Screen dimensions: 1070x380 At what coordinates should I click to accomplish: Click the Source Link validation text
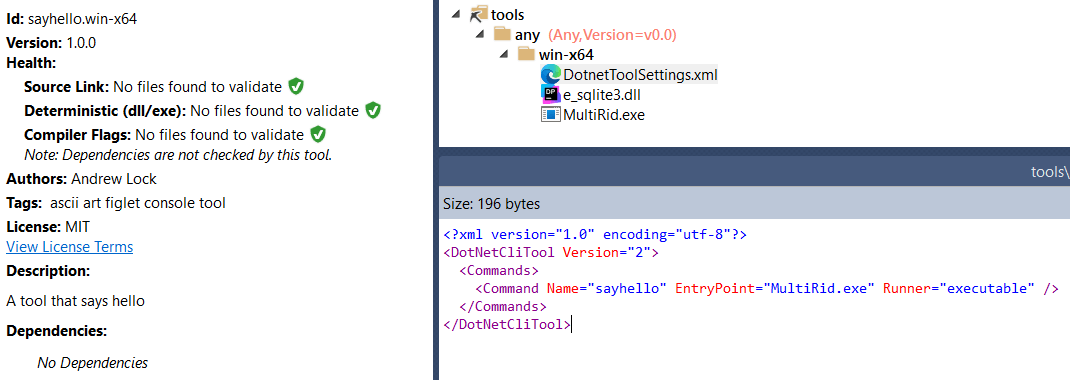coord(197,87)
